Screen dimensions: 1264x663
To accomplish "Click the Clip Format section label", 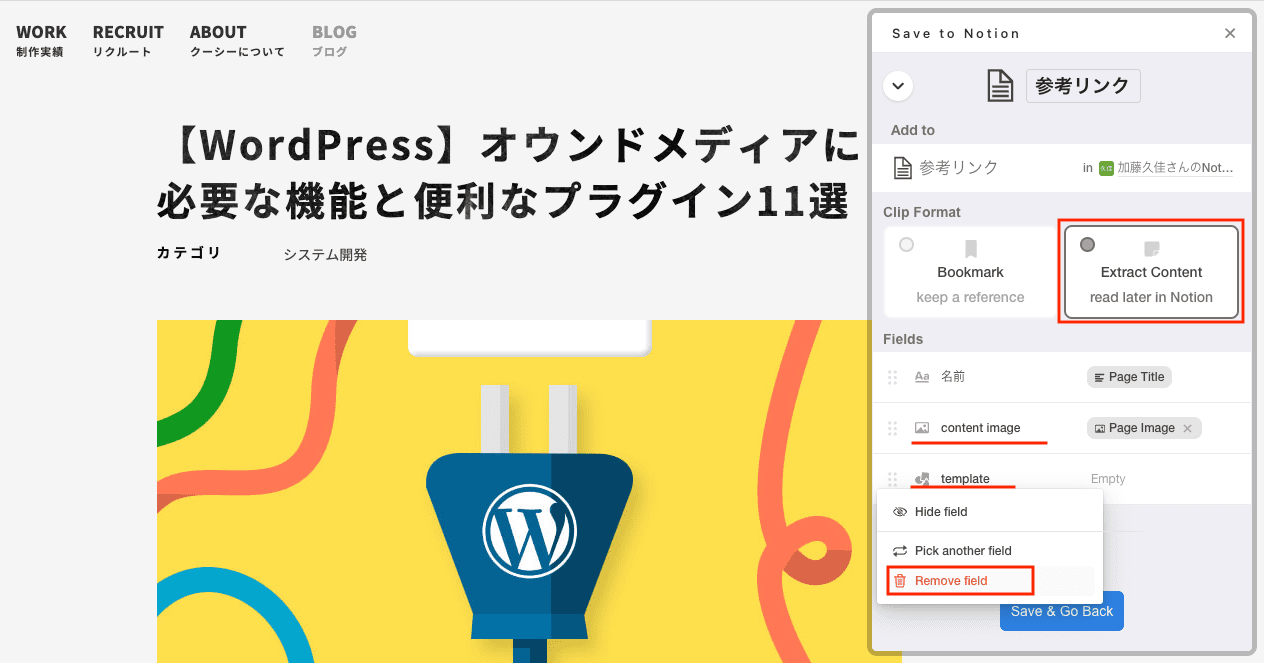I will tap(922, 212).
